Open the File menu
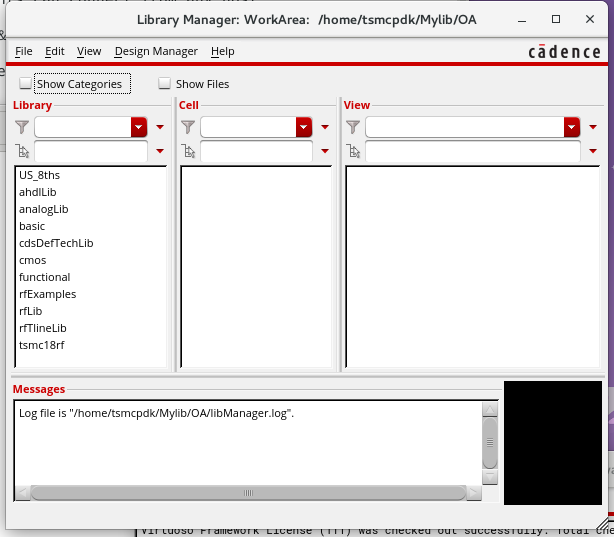Viewport: 614px width, 537px height. pyautogui.click(x=23, y=51)
